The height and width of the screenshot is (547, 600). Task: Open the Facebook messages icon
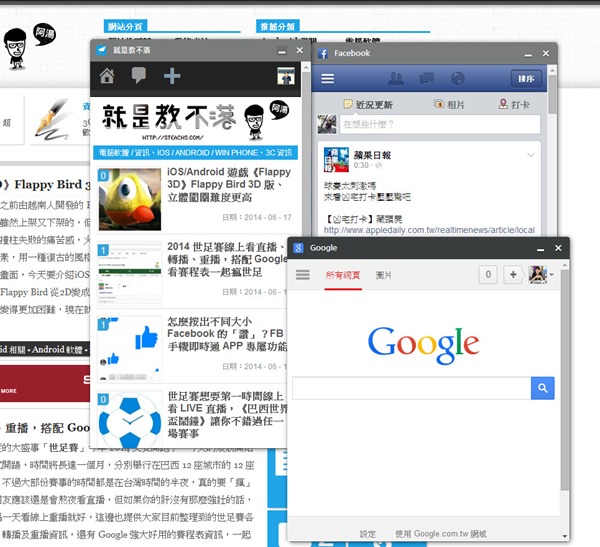coord(427,78)
